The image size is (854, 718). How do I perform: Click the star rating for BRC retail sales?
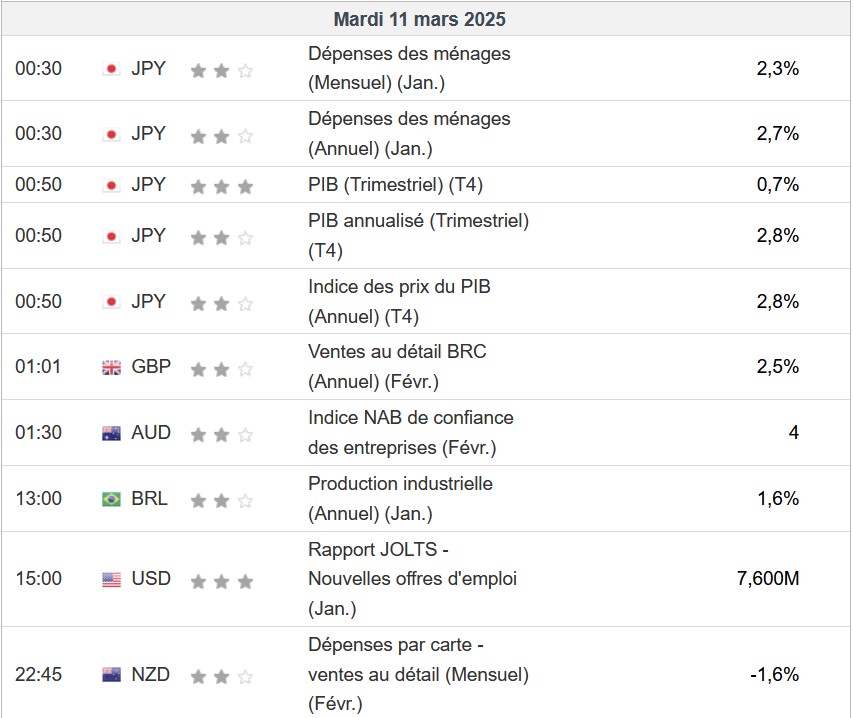[221, 368]
